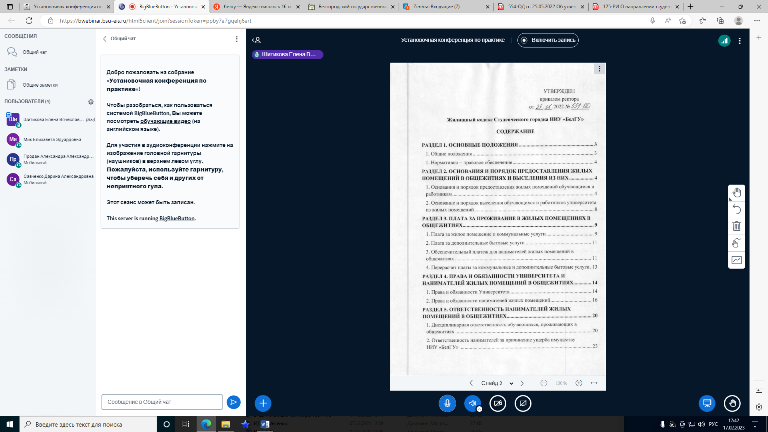This screenshot has height=432, width=768.
Task: Hide the presentation using the blue button
Action: [x=707, y=402]
